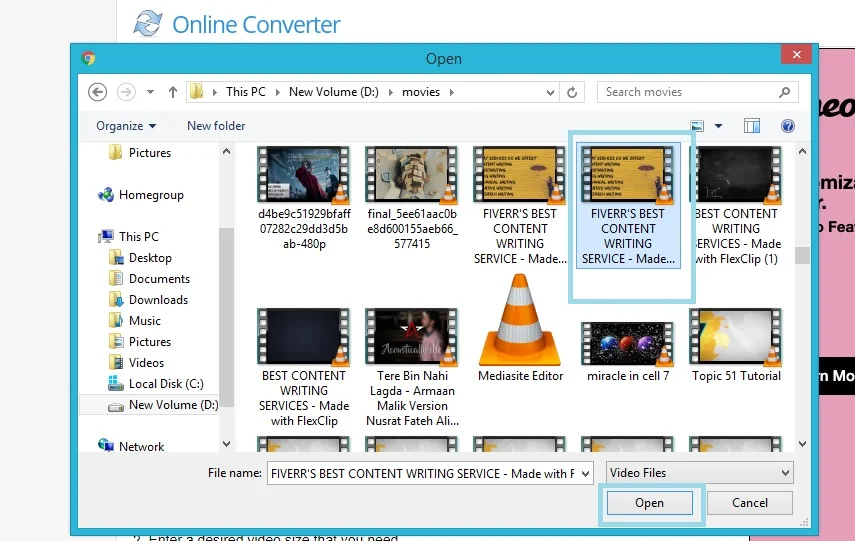Click the Cancel button

tap(749, 503)
